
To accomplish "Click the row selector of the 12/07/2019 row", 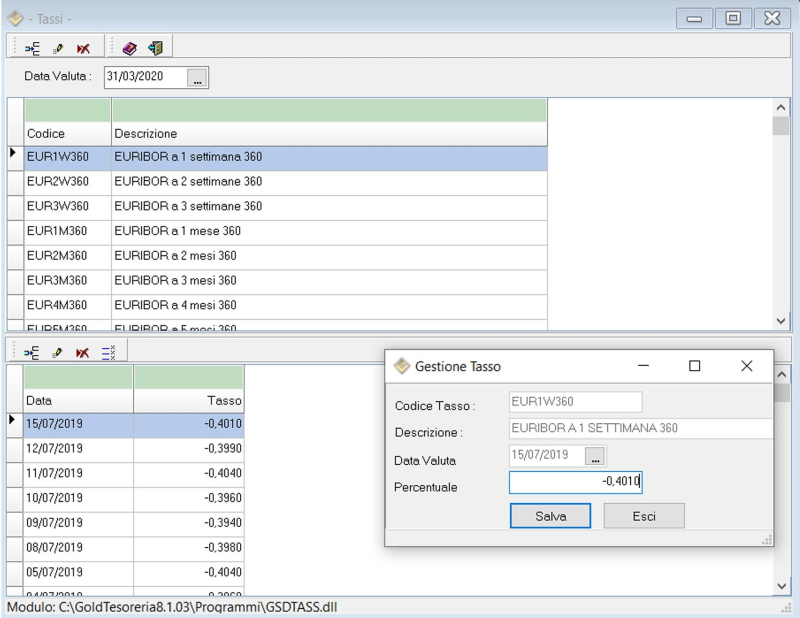I will click(x=15, y=450).
